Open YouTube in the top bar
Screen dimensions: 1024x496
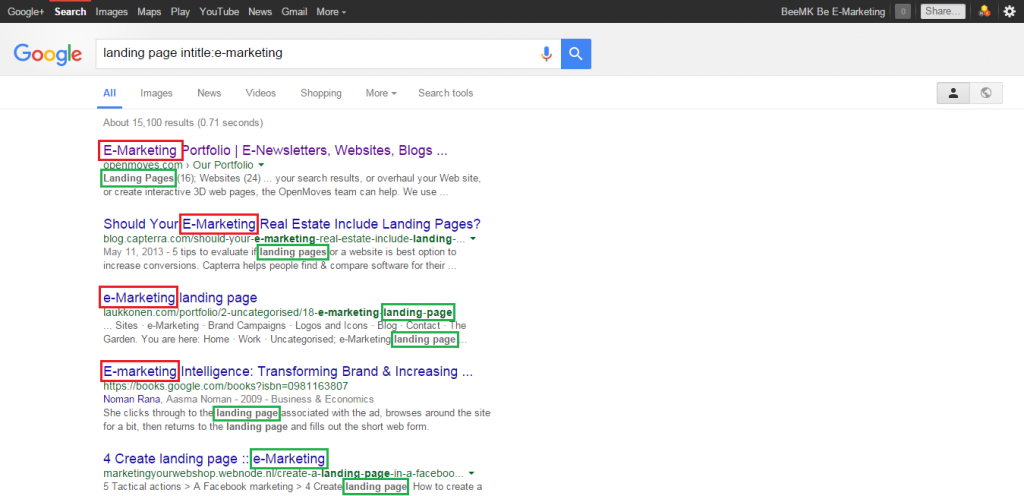point(219,12)
